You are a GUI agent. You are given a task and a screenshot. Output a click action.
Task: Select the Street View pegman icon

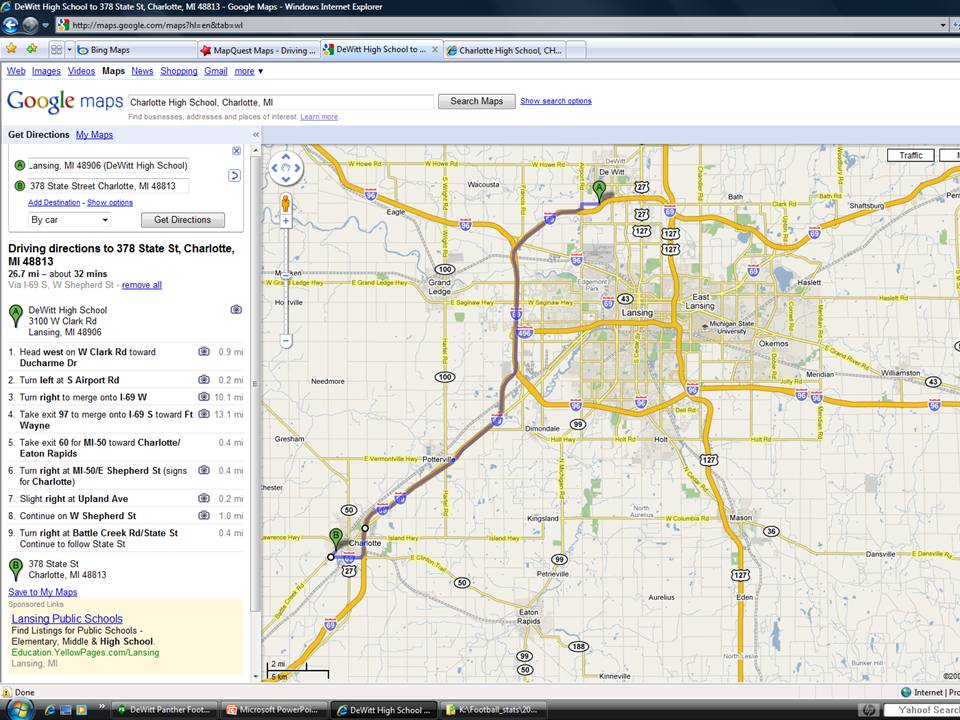point(285,203)
